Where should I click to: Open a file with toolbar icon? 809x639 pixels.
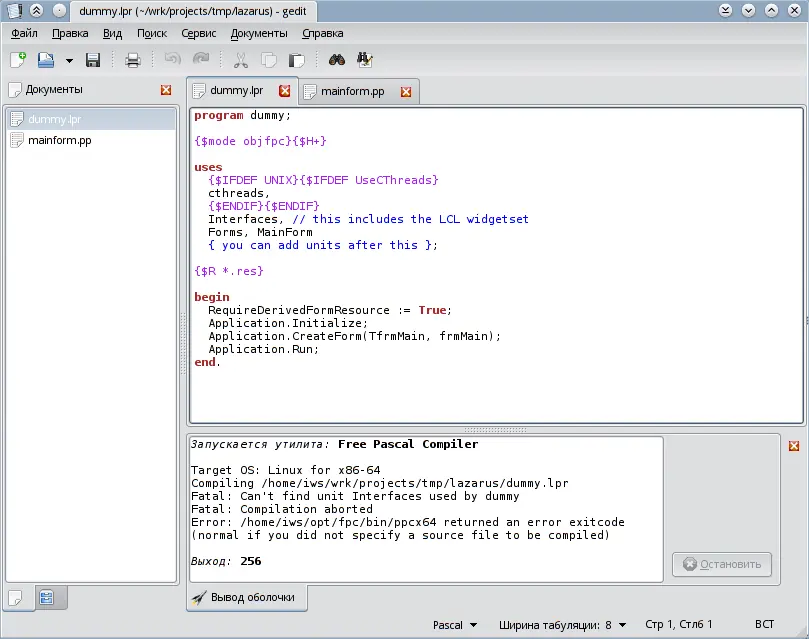click(46, 60)
